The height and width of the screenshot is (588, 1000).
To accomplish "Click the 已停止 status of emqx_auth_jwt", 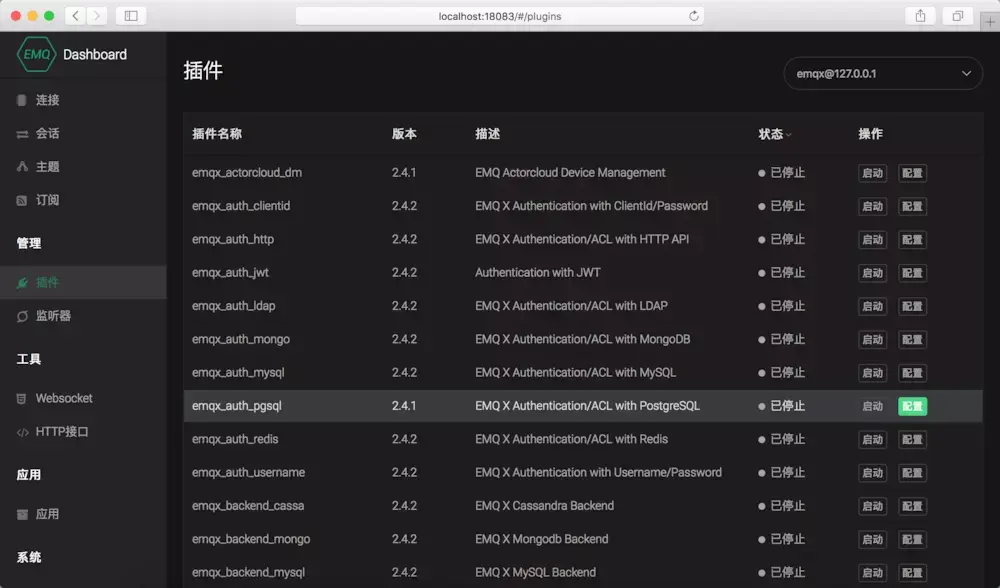I will click(x=781, y=272).
